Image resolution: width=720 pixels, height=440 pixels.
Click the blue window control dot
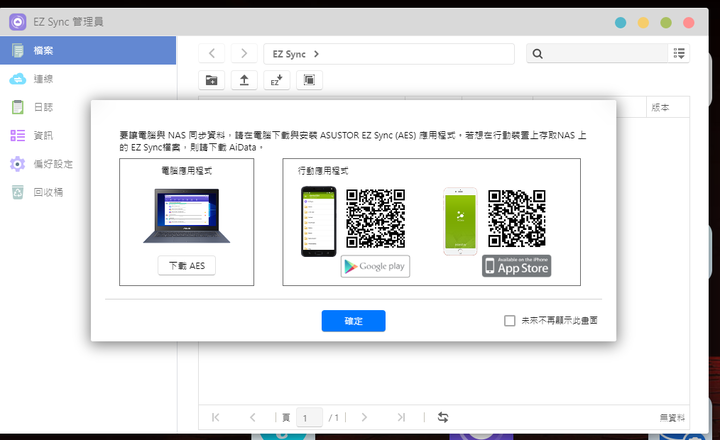coord(620,23)
